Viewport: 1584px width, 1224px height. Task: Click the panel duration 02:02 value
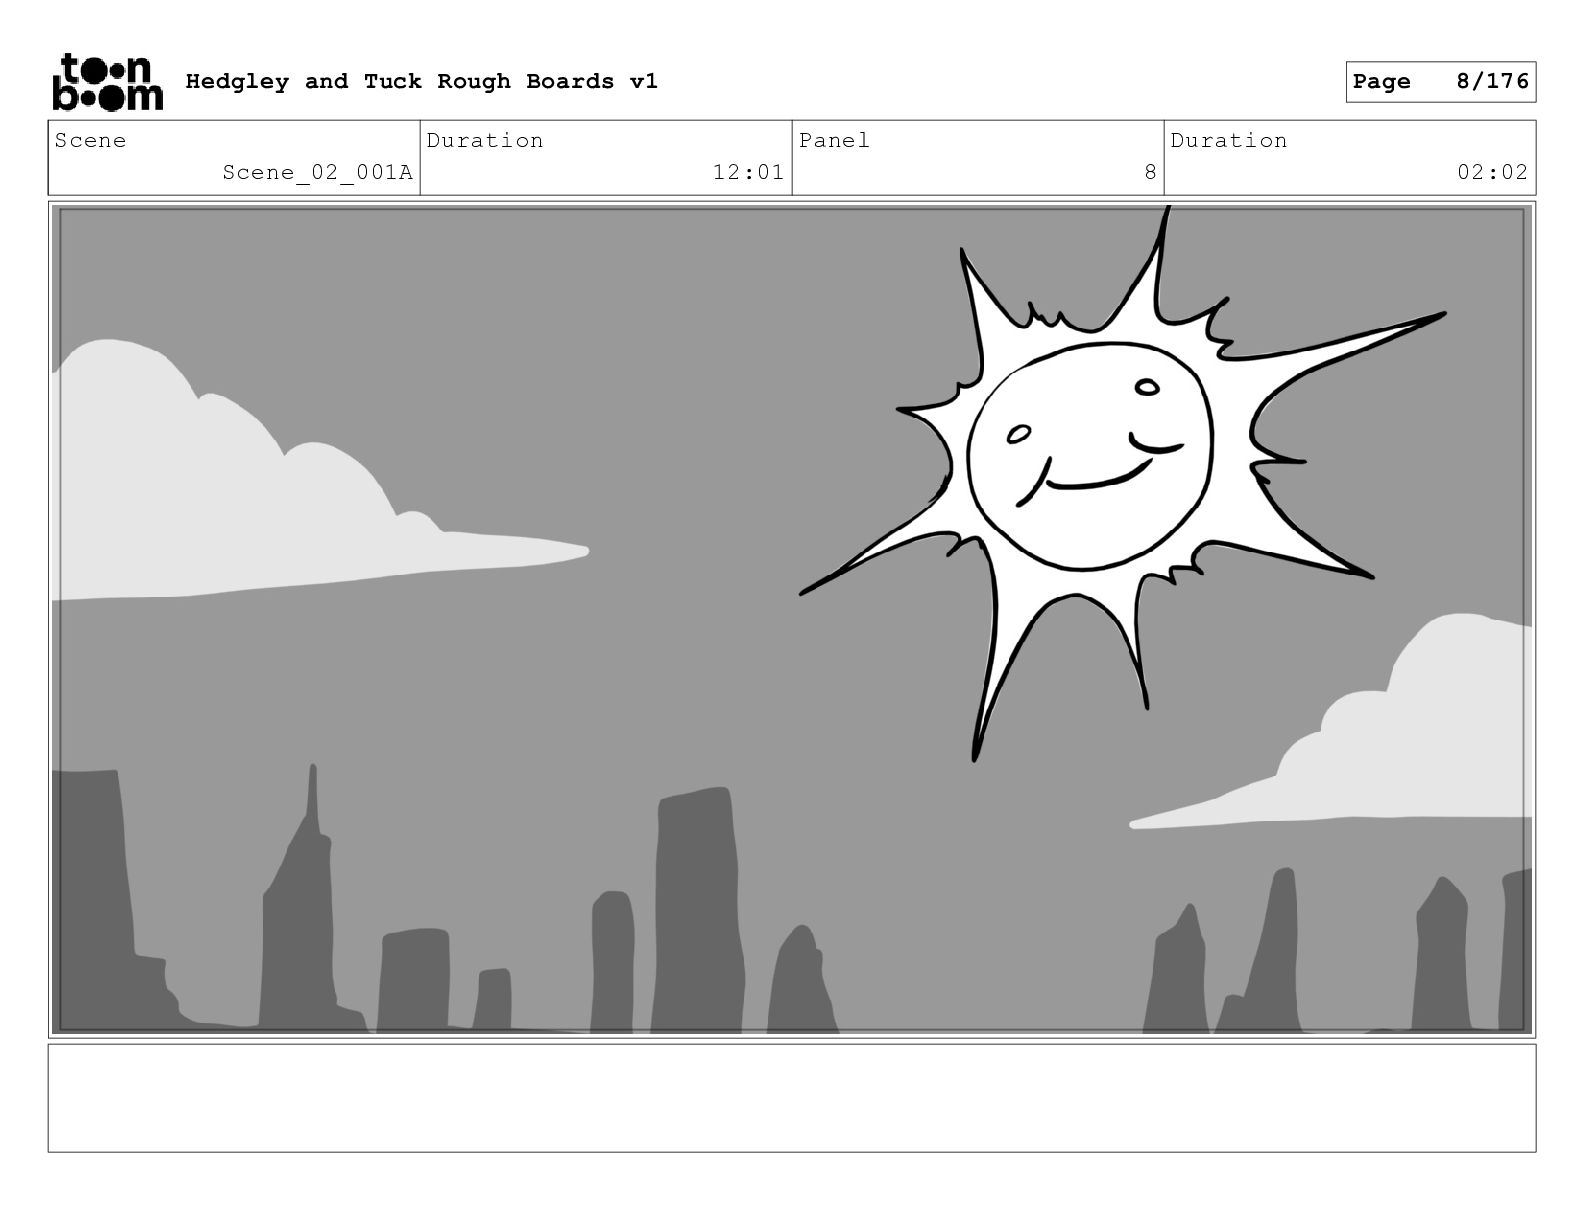point(1492,172)
